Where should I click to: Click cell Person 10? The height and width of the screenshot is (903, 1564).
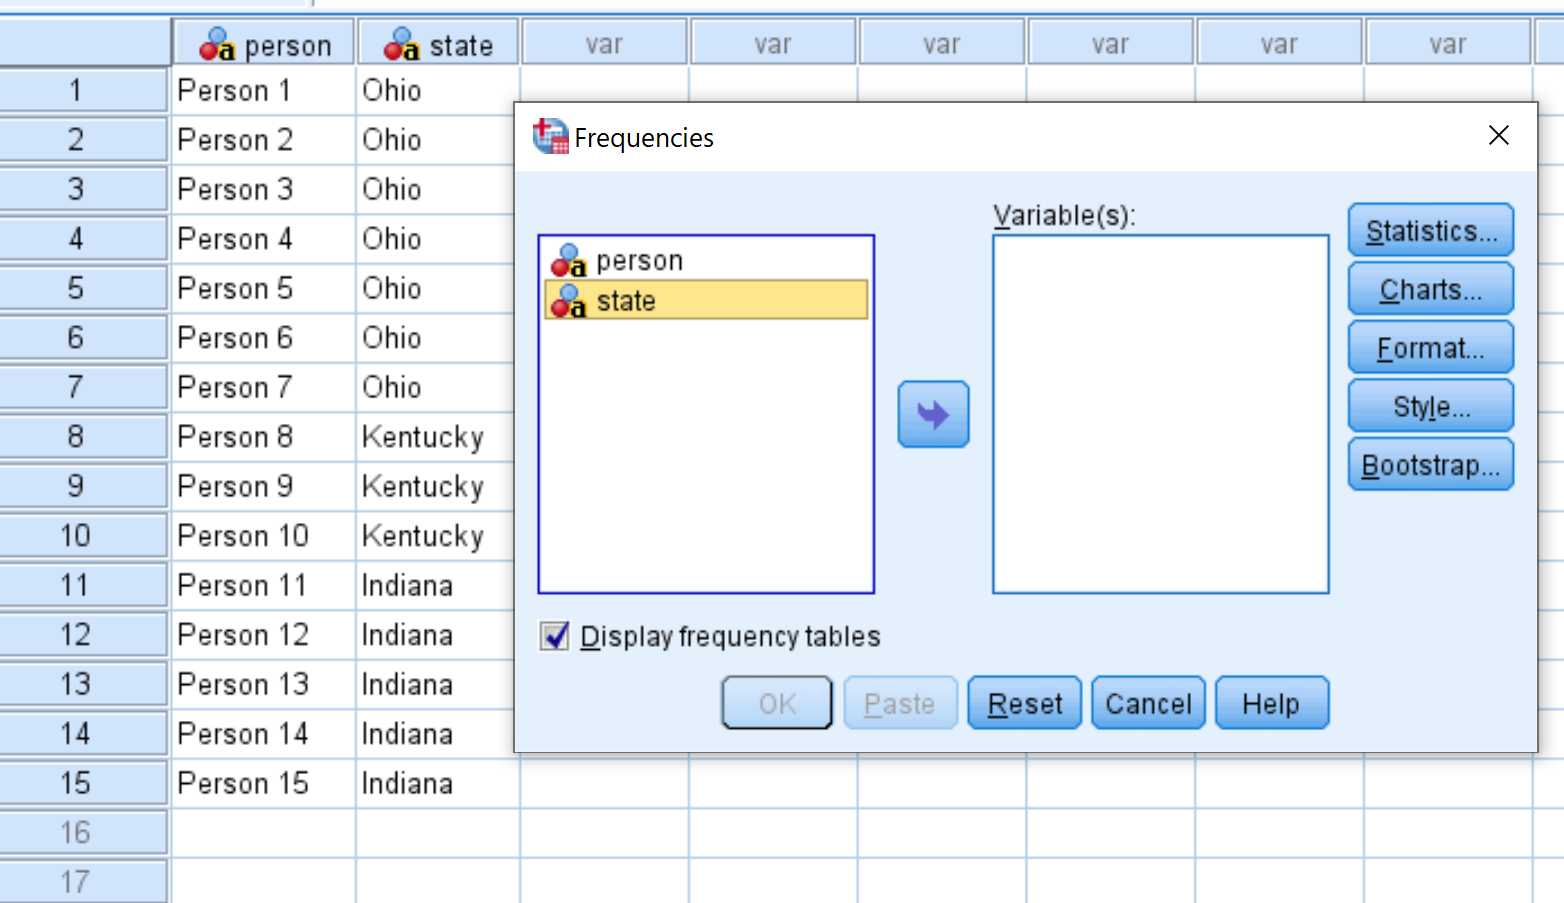click(264, 536)
